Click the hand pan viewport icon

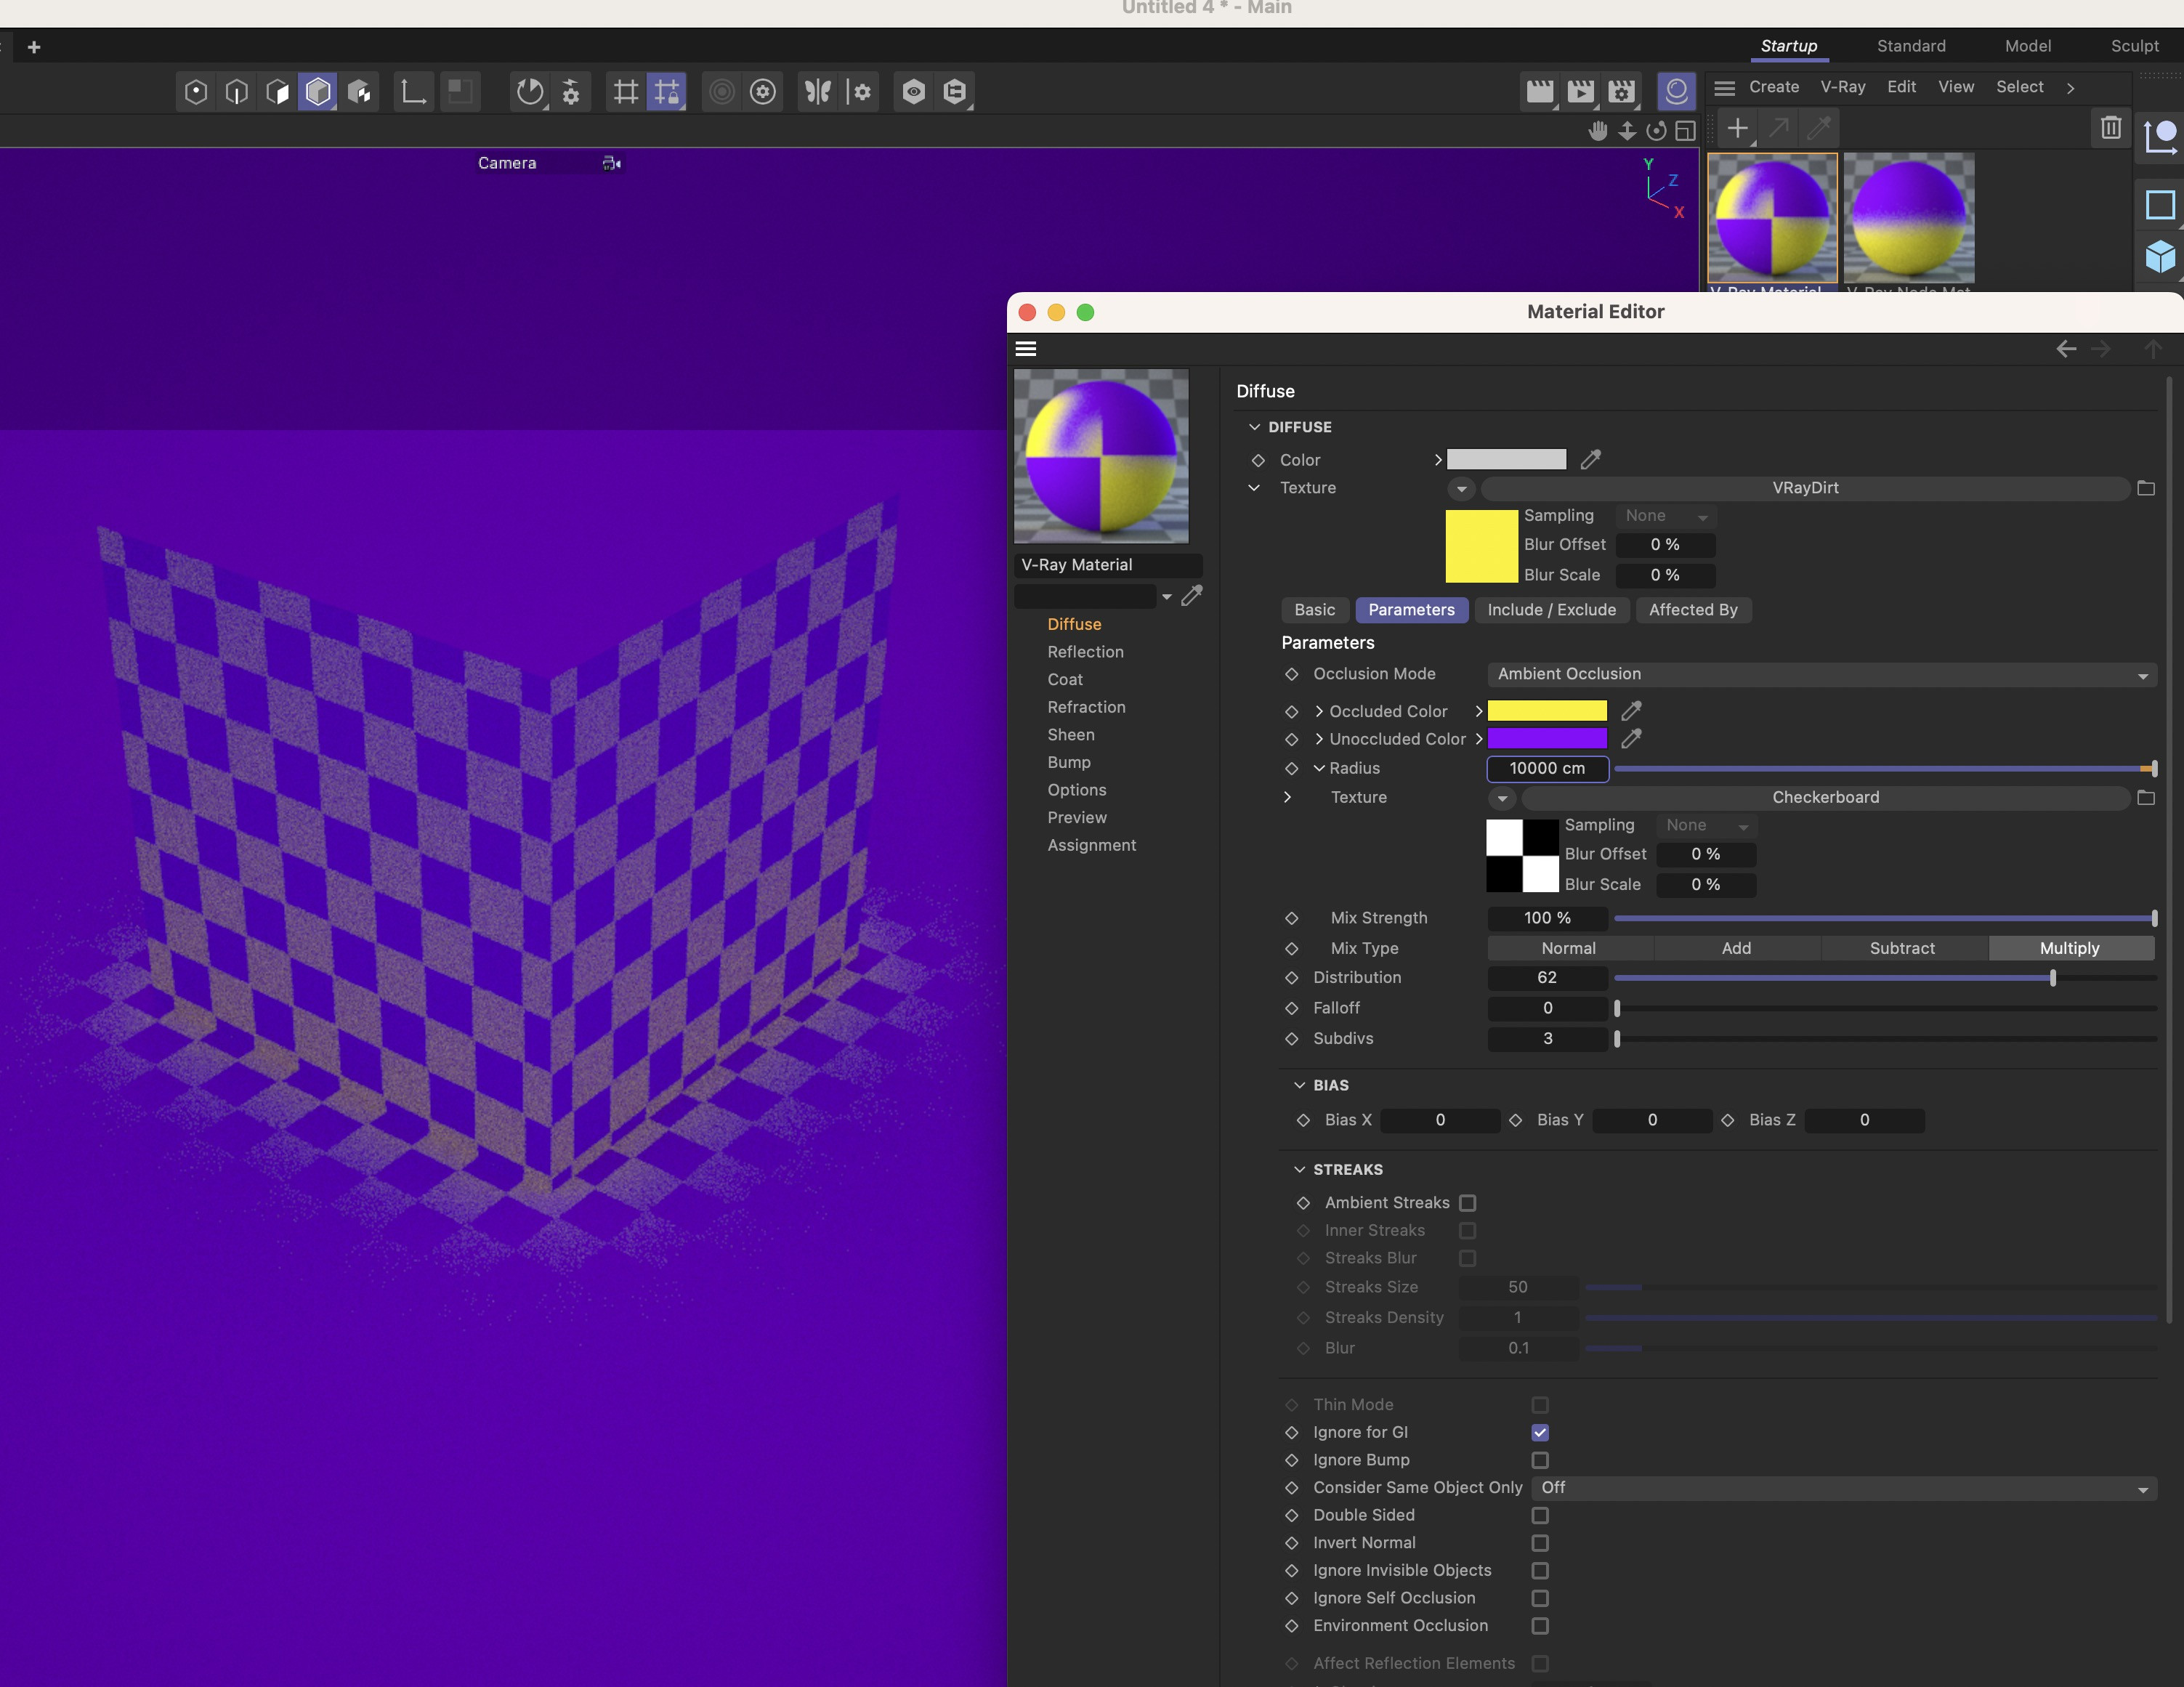click(1598, 131)
